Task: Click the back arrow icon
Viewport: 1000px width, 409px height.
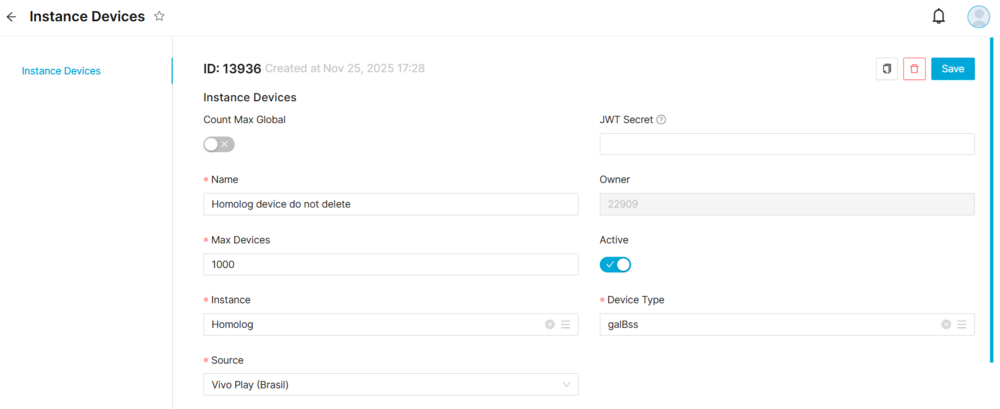Action: (11, 17)
